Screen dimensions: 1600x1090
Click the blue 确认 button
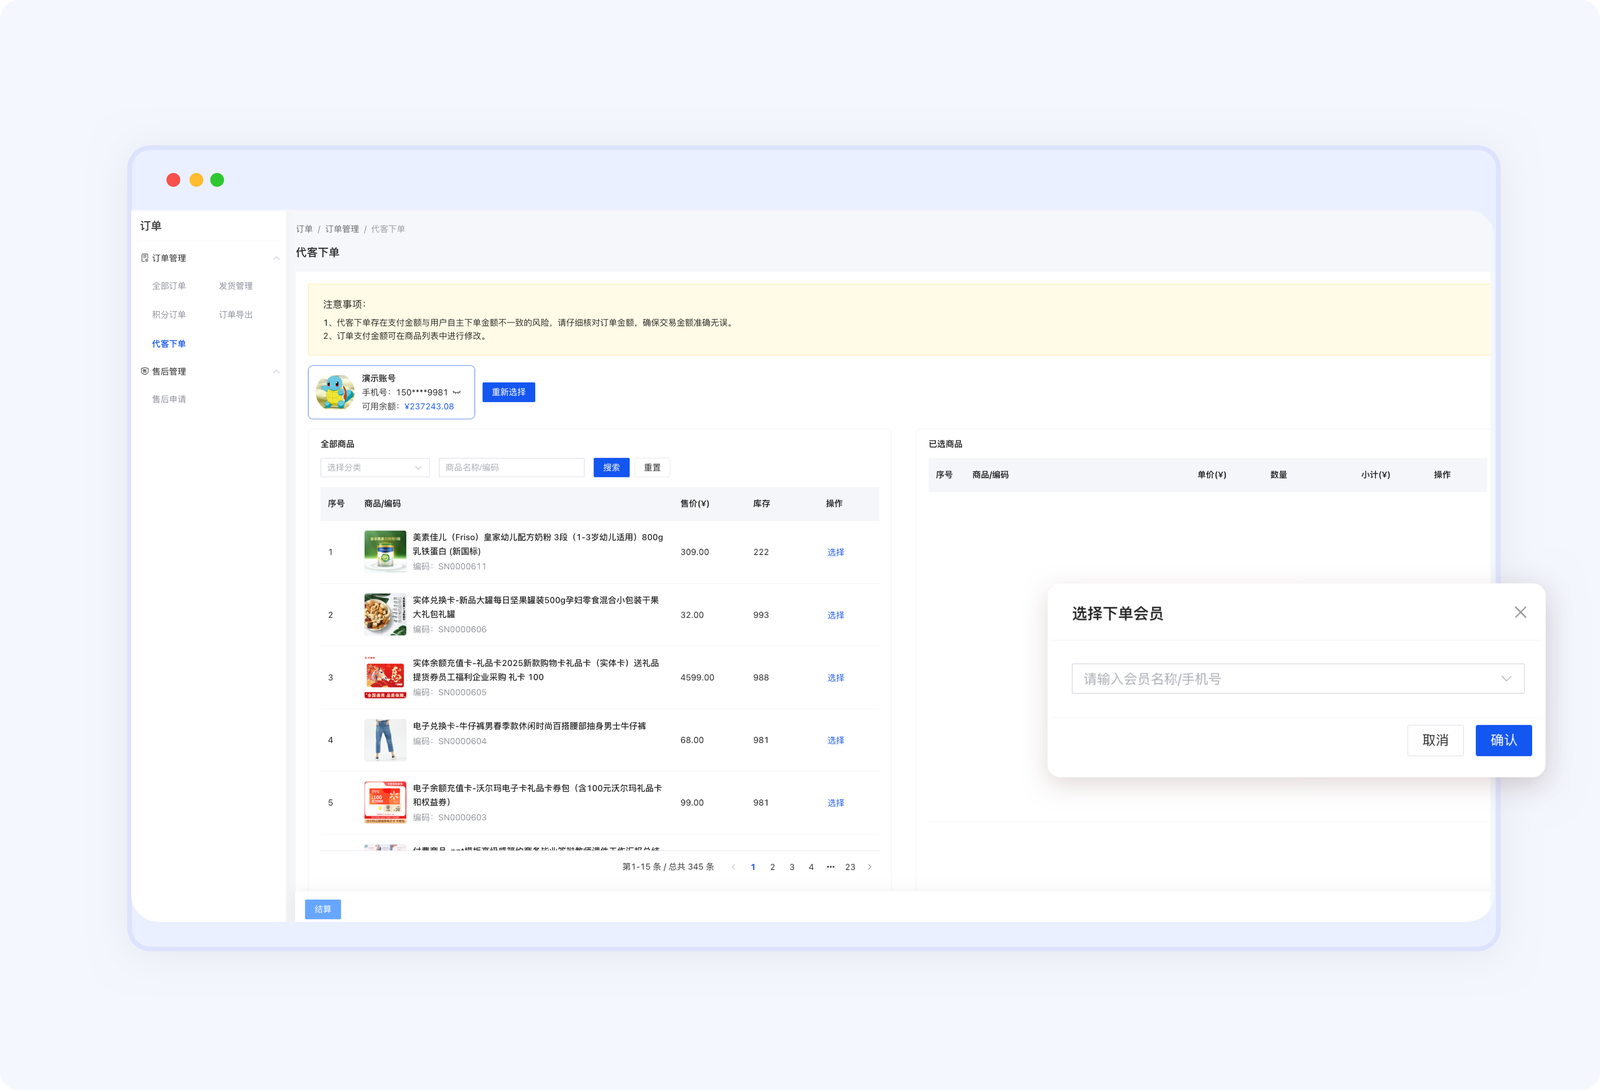pos(1503,740)
